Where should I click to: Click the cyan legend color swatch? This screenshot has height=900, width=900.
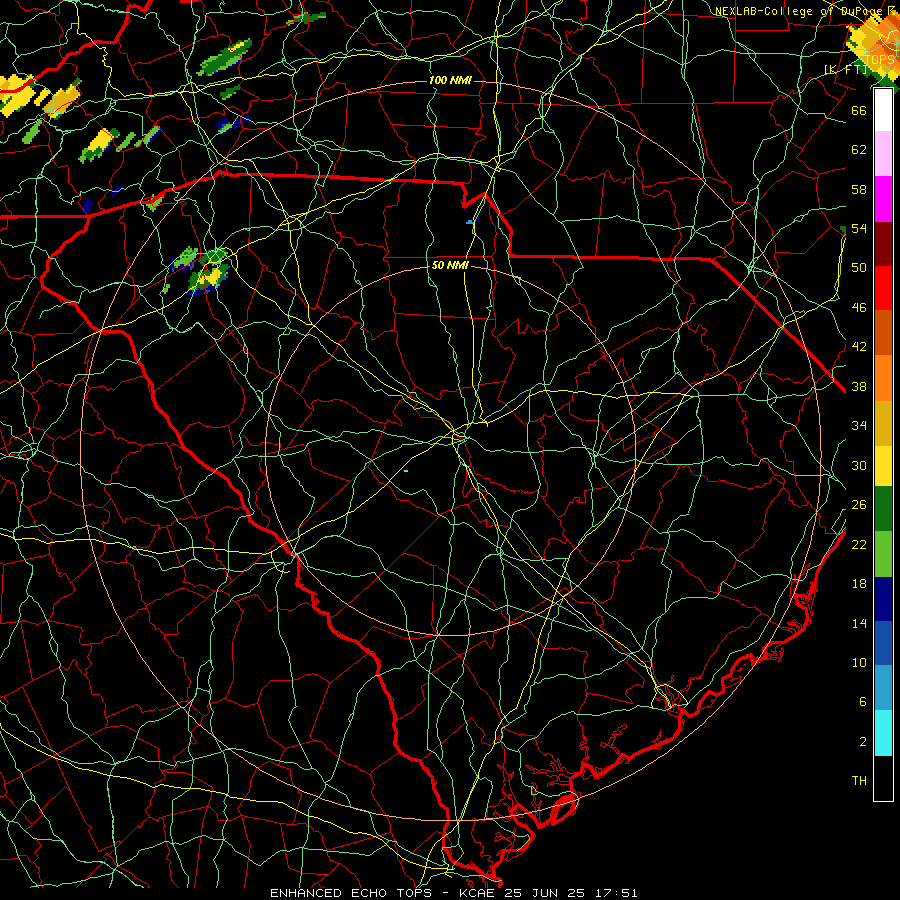click(x=883, y=733)
